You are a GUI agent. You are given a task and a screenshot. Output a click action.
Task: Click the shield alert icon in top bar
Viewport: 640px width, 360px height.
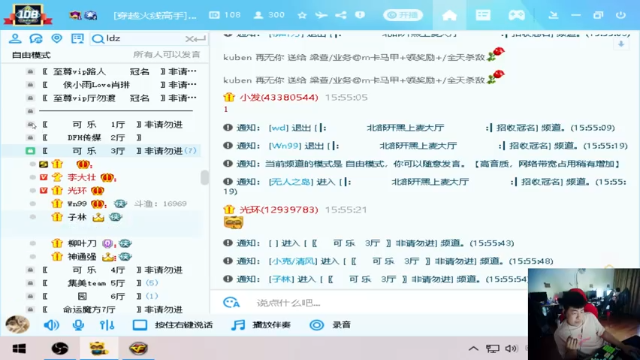[x=360, y=15]
